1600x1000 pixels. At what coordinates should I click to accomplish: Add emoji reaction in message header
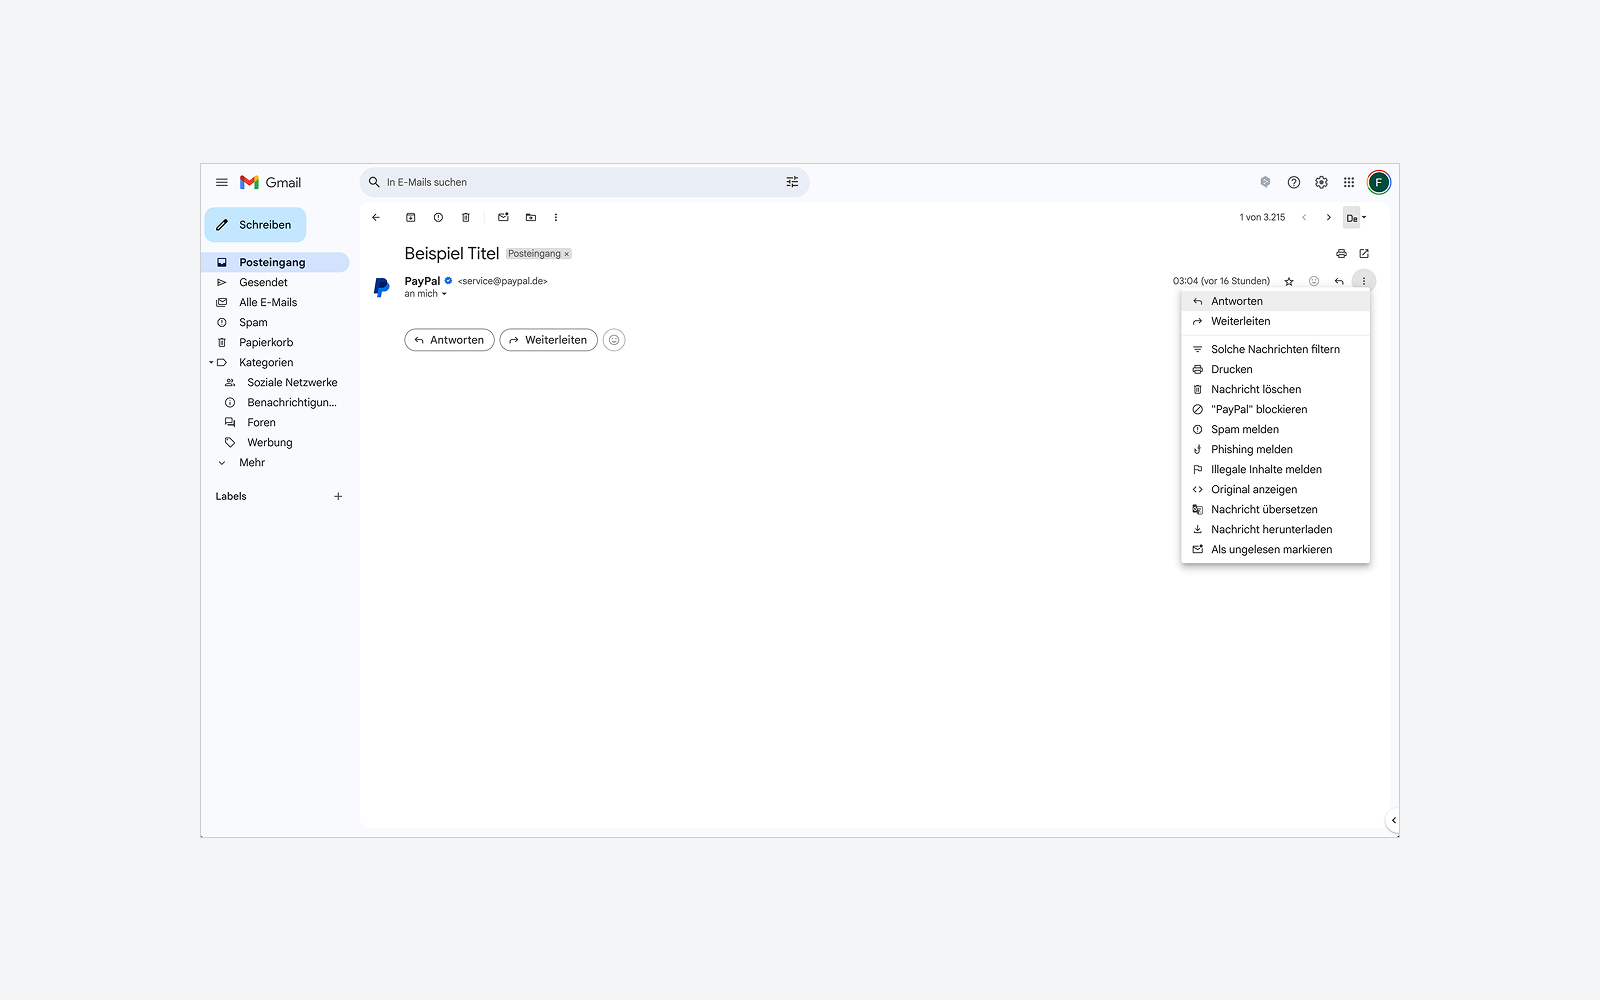tap(1314, 281)
